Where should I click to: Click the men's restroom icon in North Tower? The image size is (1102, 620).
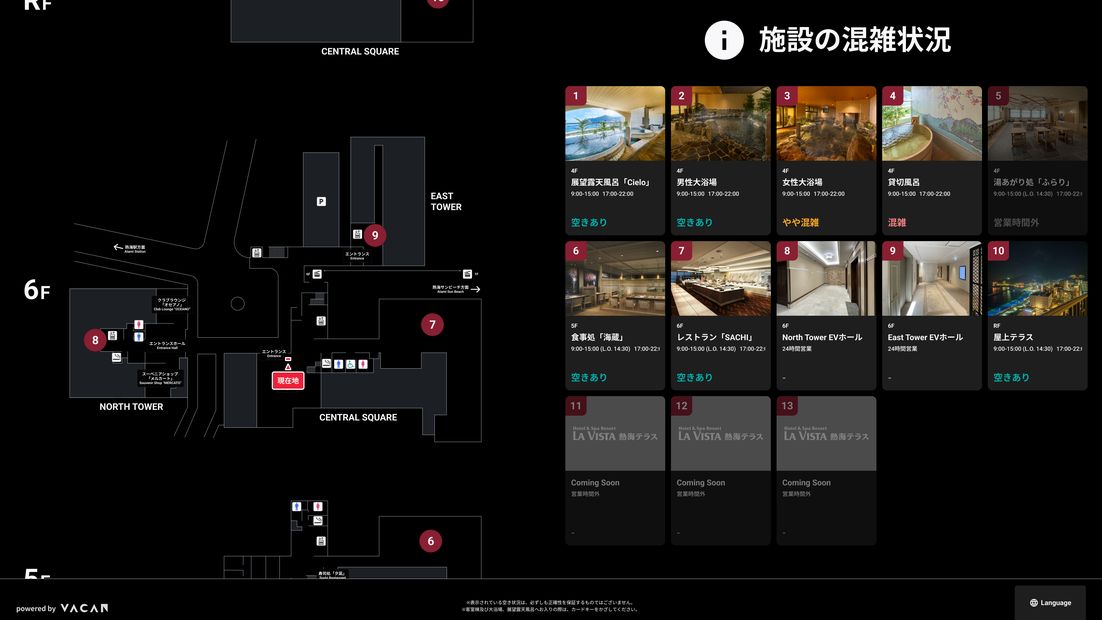(x=138, y=337)
